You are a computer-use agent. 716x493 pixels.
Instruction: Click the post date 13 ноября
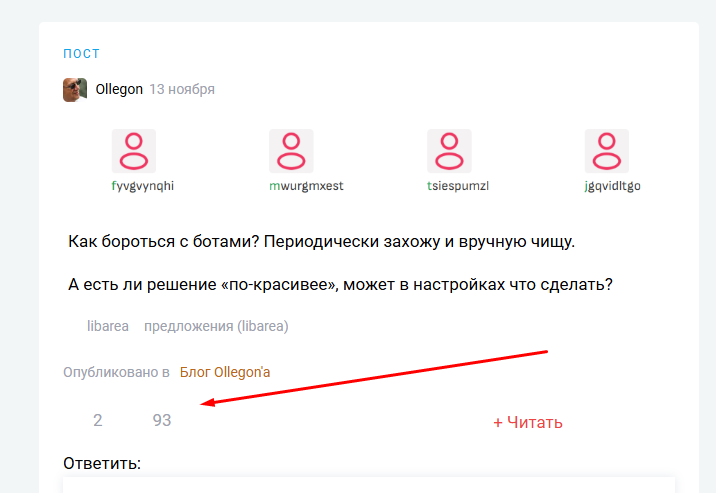click(182, 89)
